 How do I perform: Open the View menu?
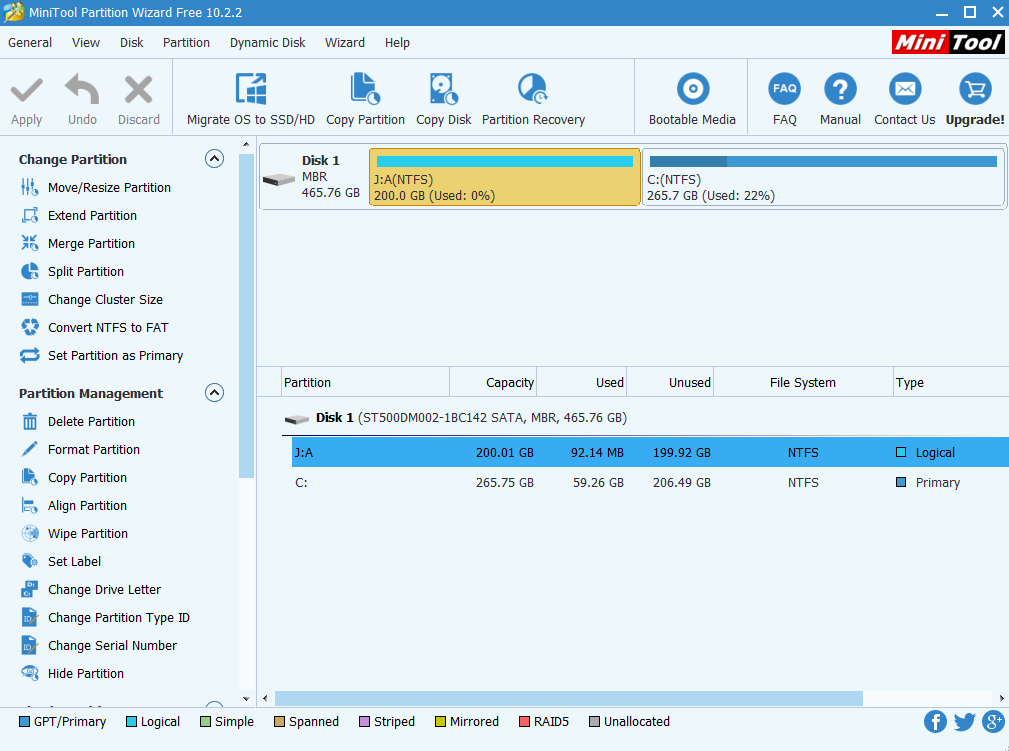tap(86, 42)
